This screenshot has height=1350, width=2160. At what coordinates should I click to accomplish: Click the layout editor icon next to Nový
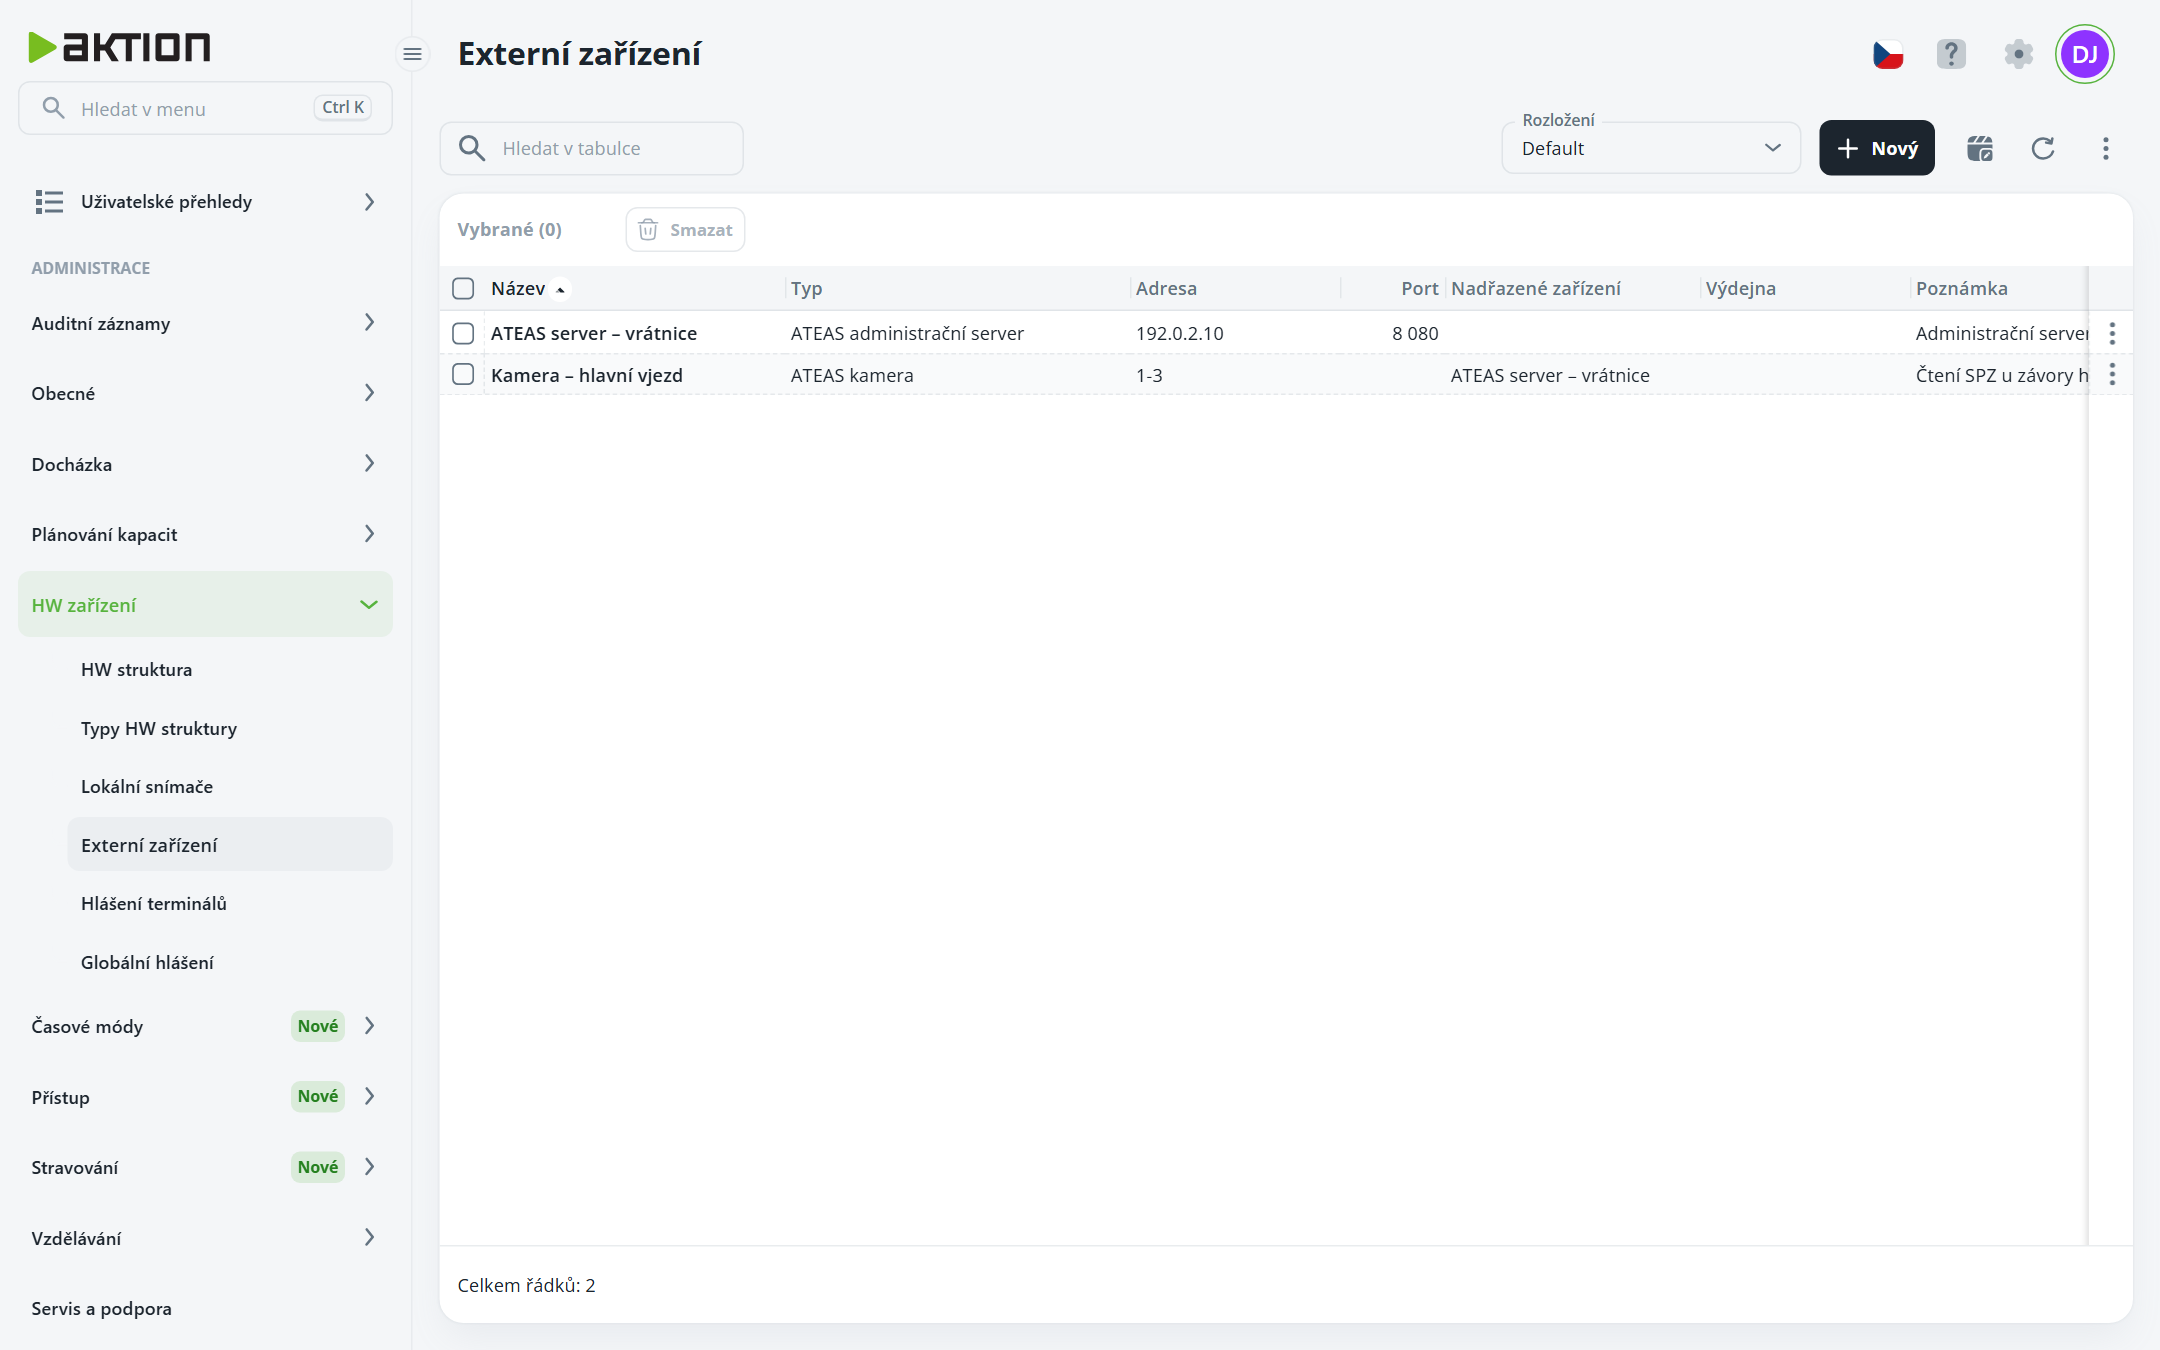point(1980,148)
